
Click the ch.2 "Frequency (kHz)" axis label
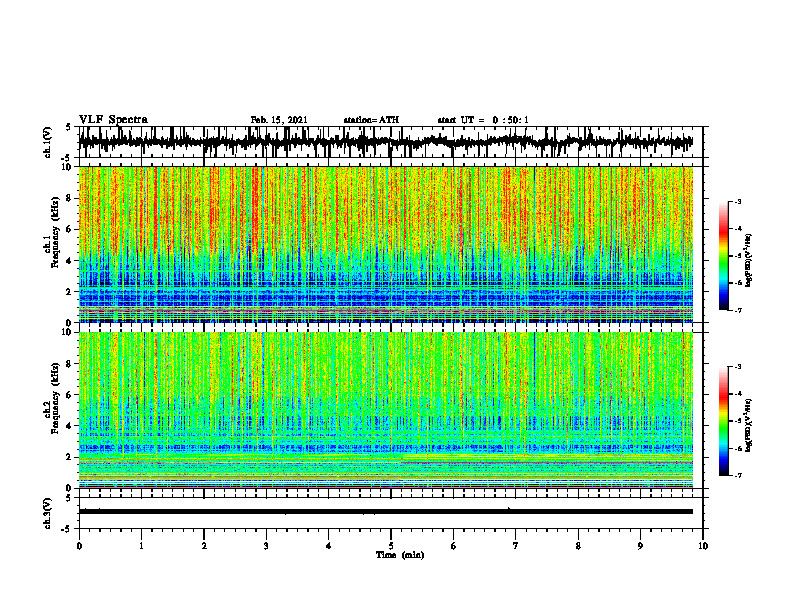click(56, 398)
